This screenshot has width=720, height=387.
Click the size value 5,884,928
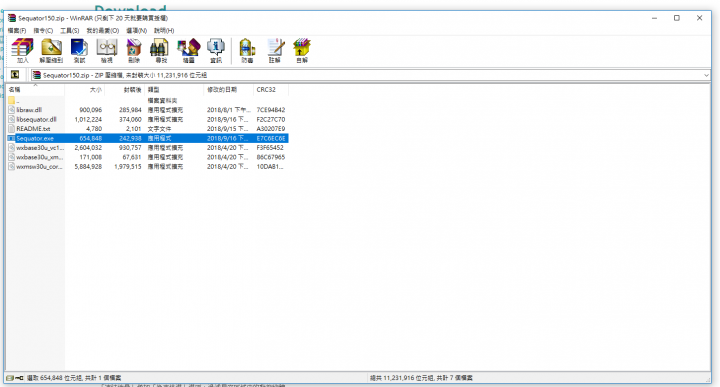[x=88, y=167]
